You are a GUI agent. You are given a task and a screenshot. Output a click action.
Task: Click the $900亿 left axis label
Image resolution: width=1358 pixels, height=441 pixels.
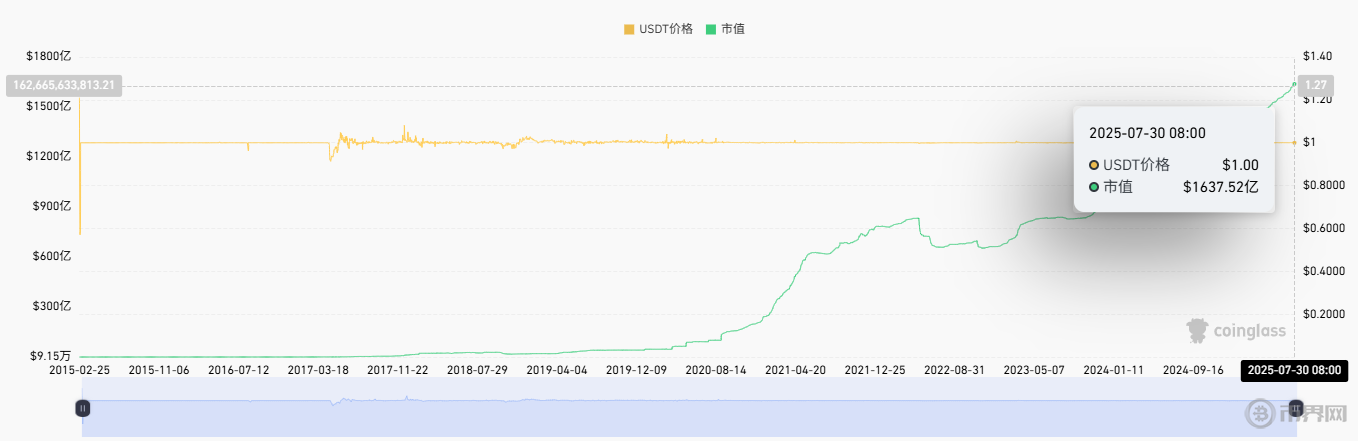[x=54, y=206]
